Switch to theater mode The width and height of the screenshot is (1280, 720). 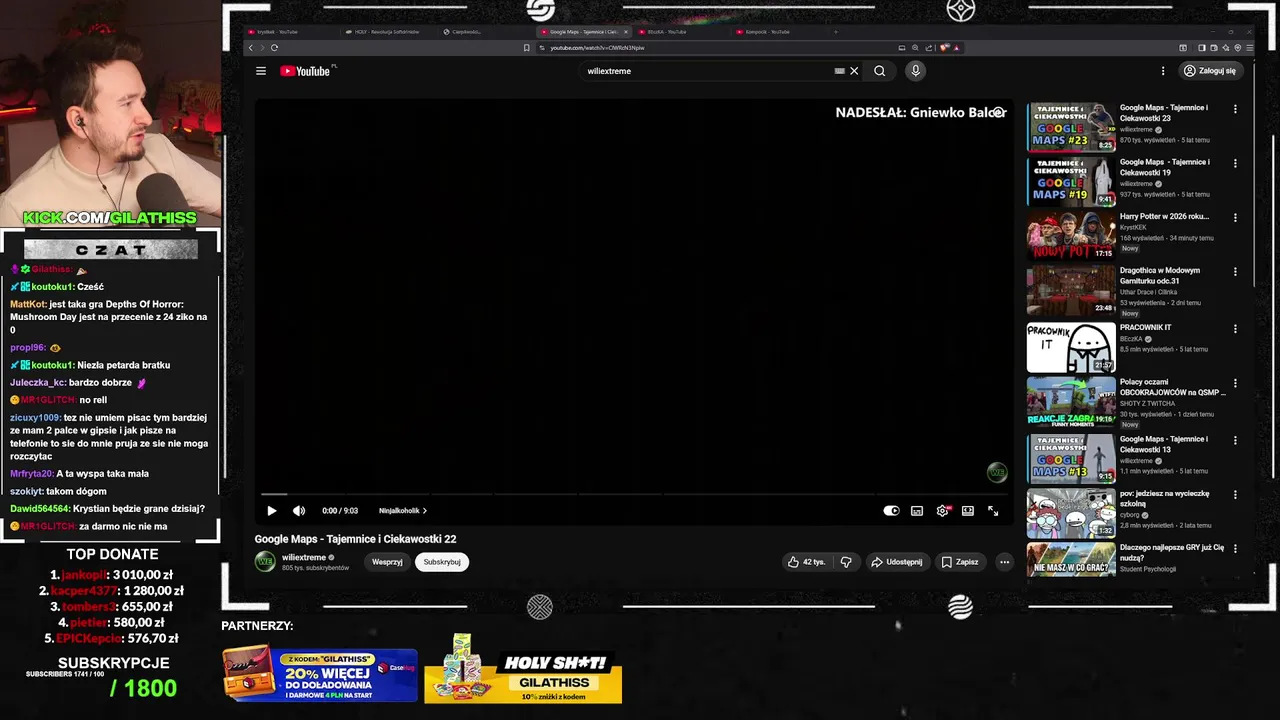[968, 511]
